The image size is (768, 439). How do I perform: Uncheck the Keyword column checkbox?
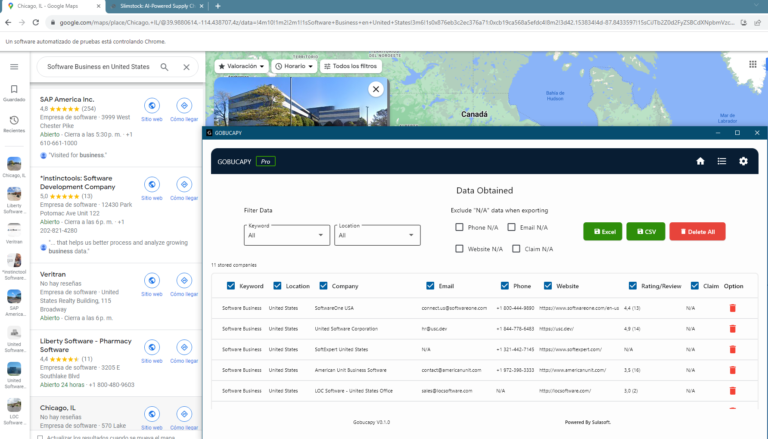pos(231,286)
